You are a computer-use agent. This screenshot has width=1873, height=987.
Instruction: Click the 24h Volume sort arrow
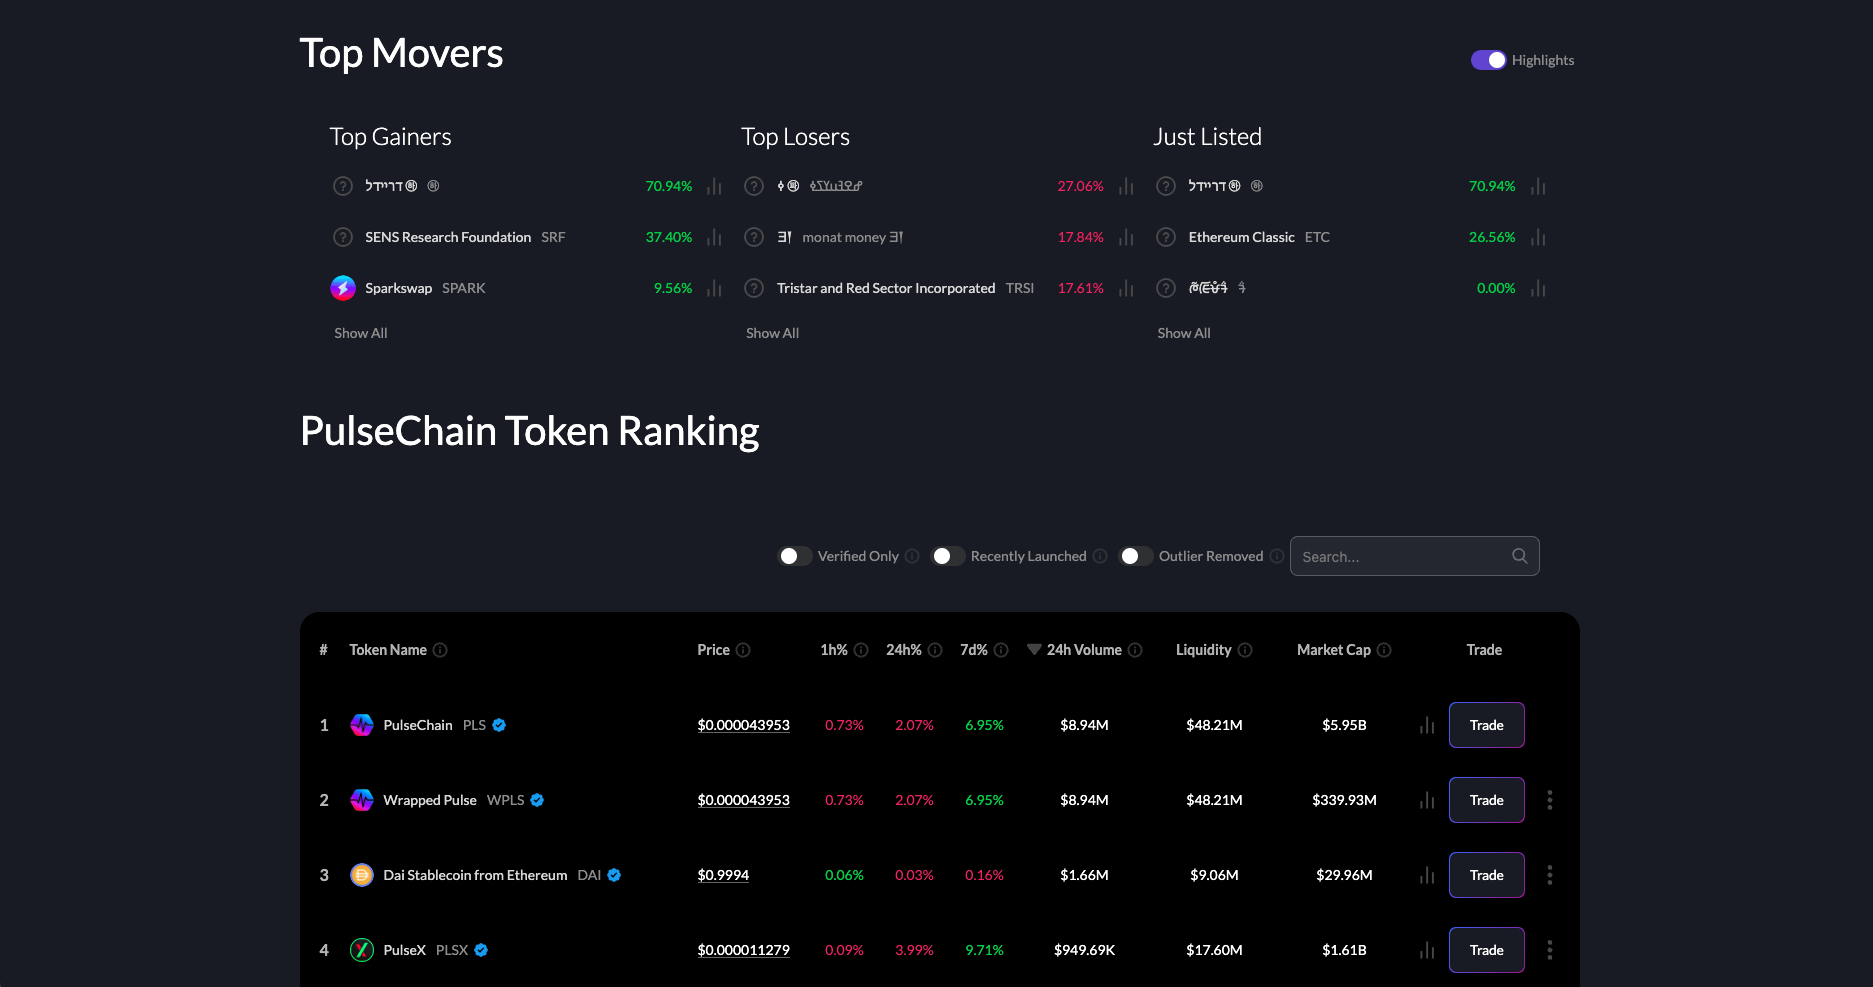pyautogui.click(x=1033, y=649)
